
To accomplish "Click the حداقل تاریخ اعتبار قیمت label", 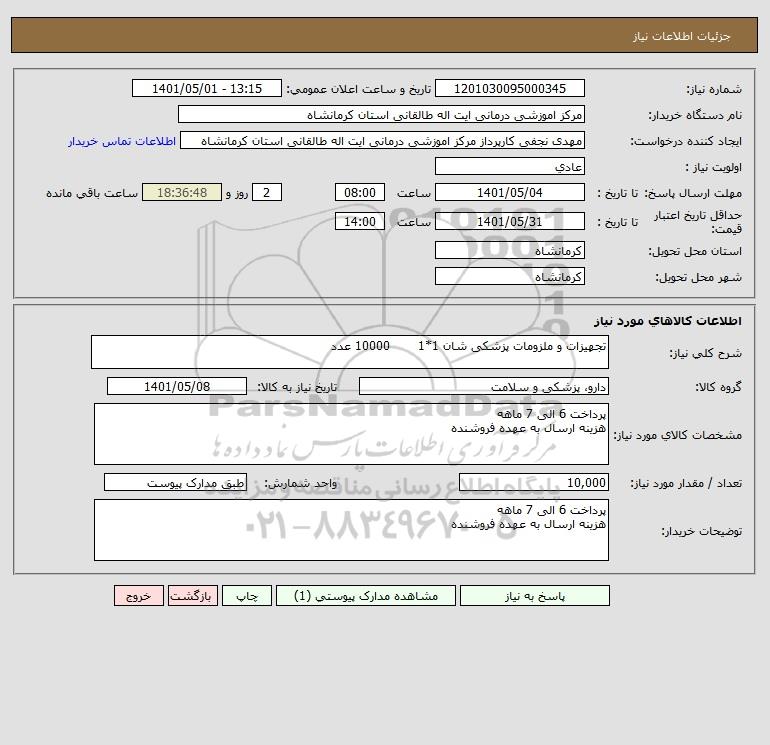I will point(698,222).
